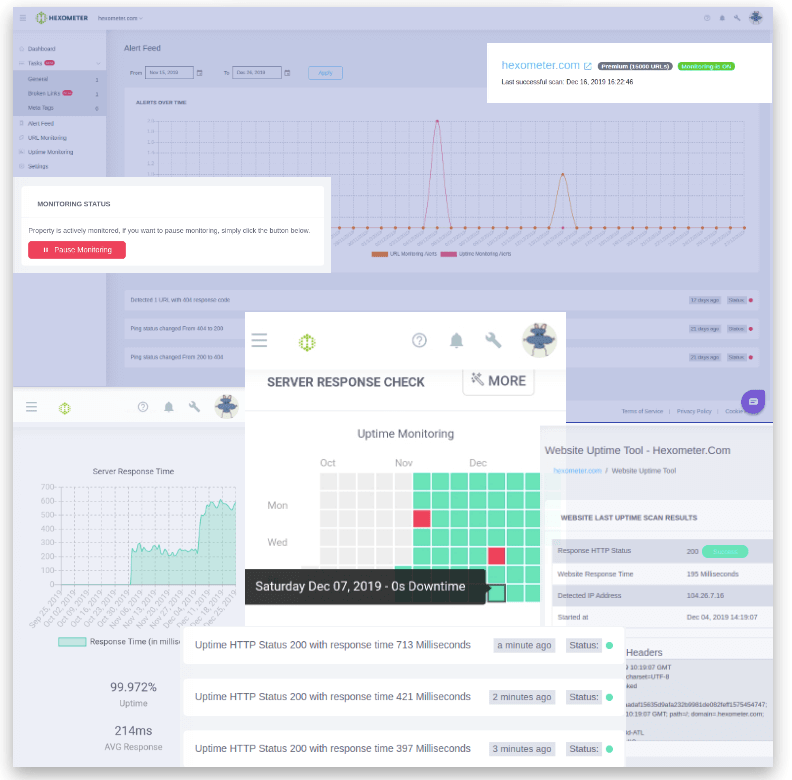Image resolution: width=792 pixels, height=780 pixels.
Task: Click alert 'Detected 1 URL with 404 response code'
Action: pos(441,300)
